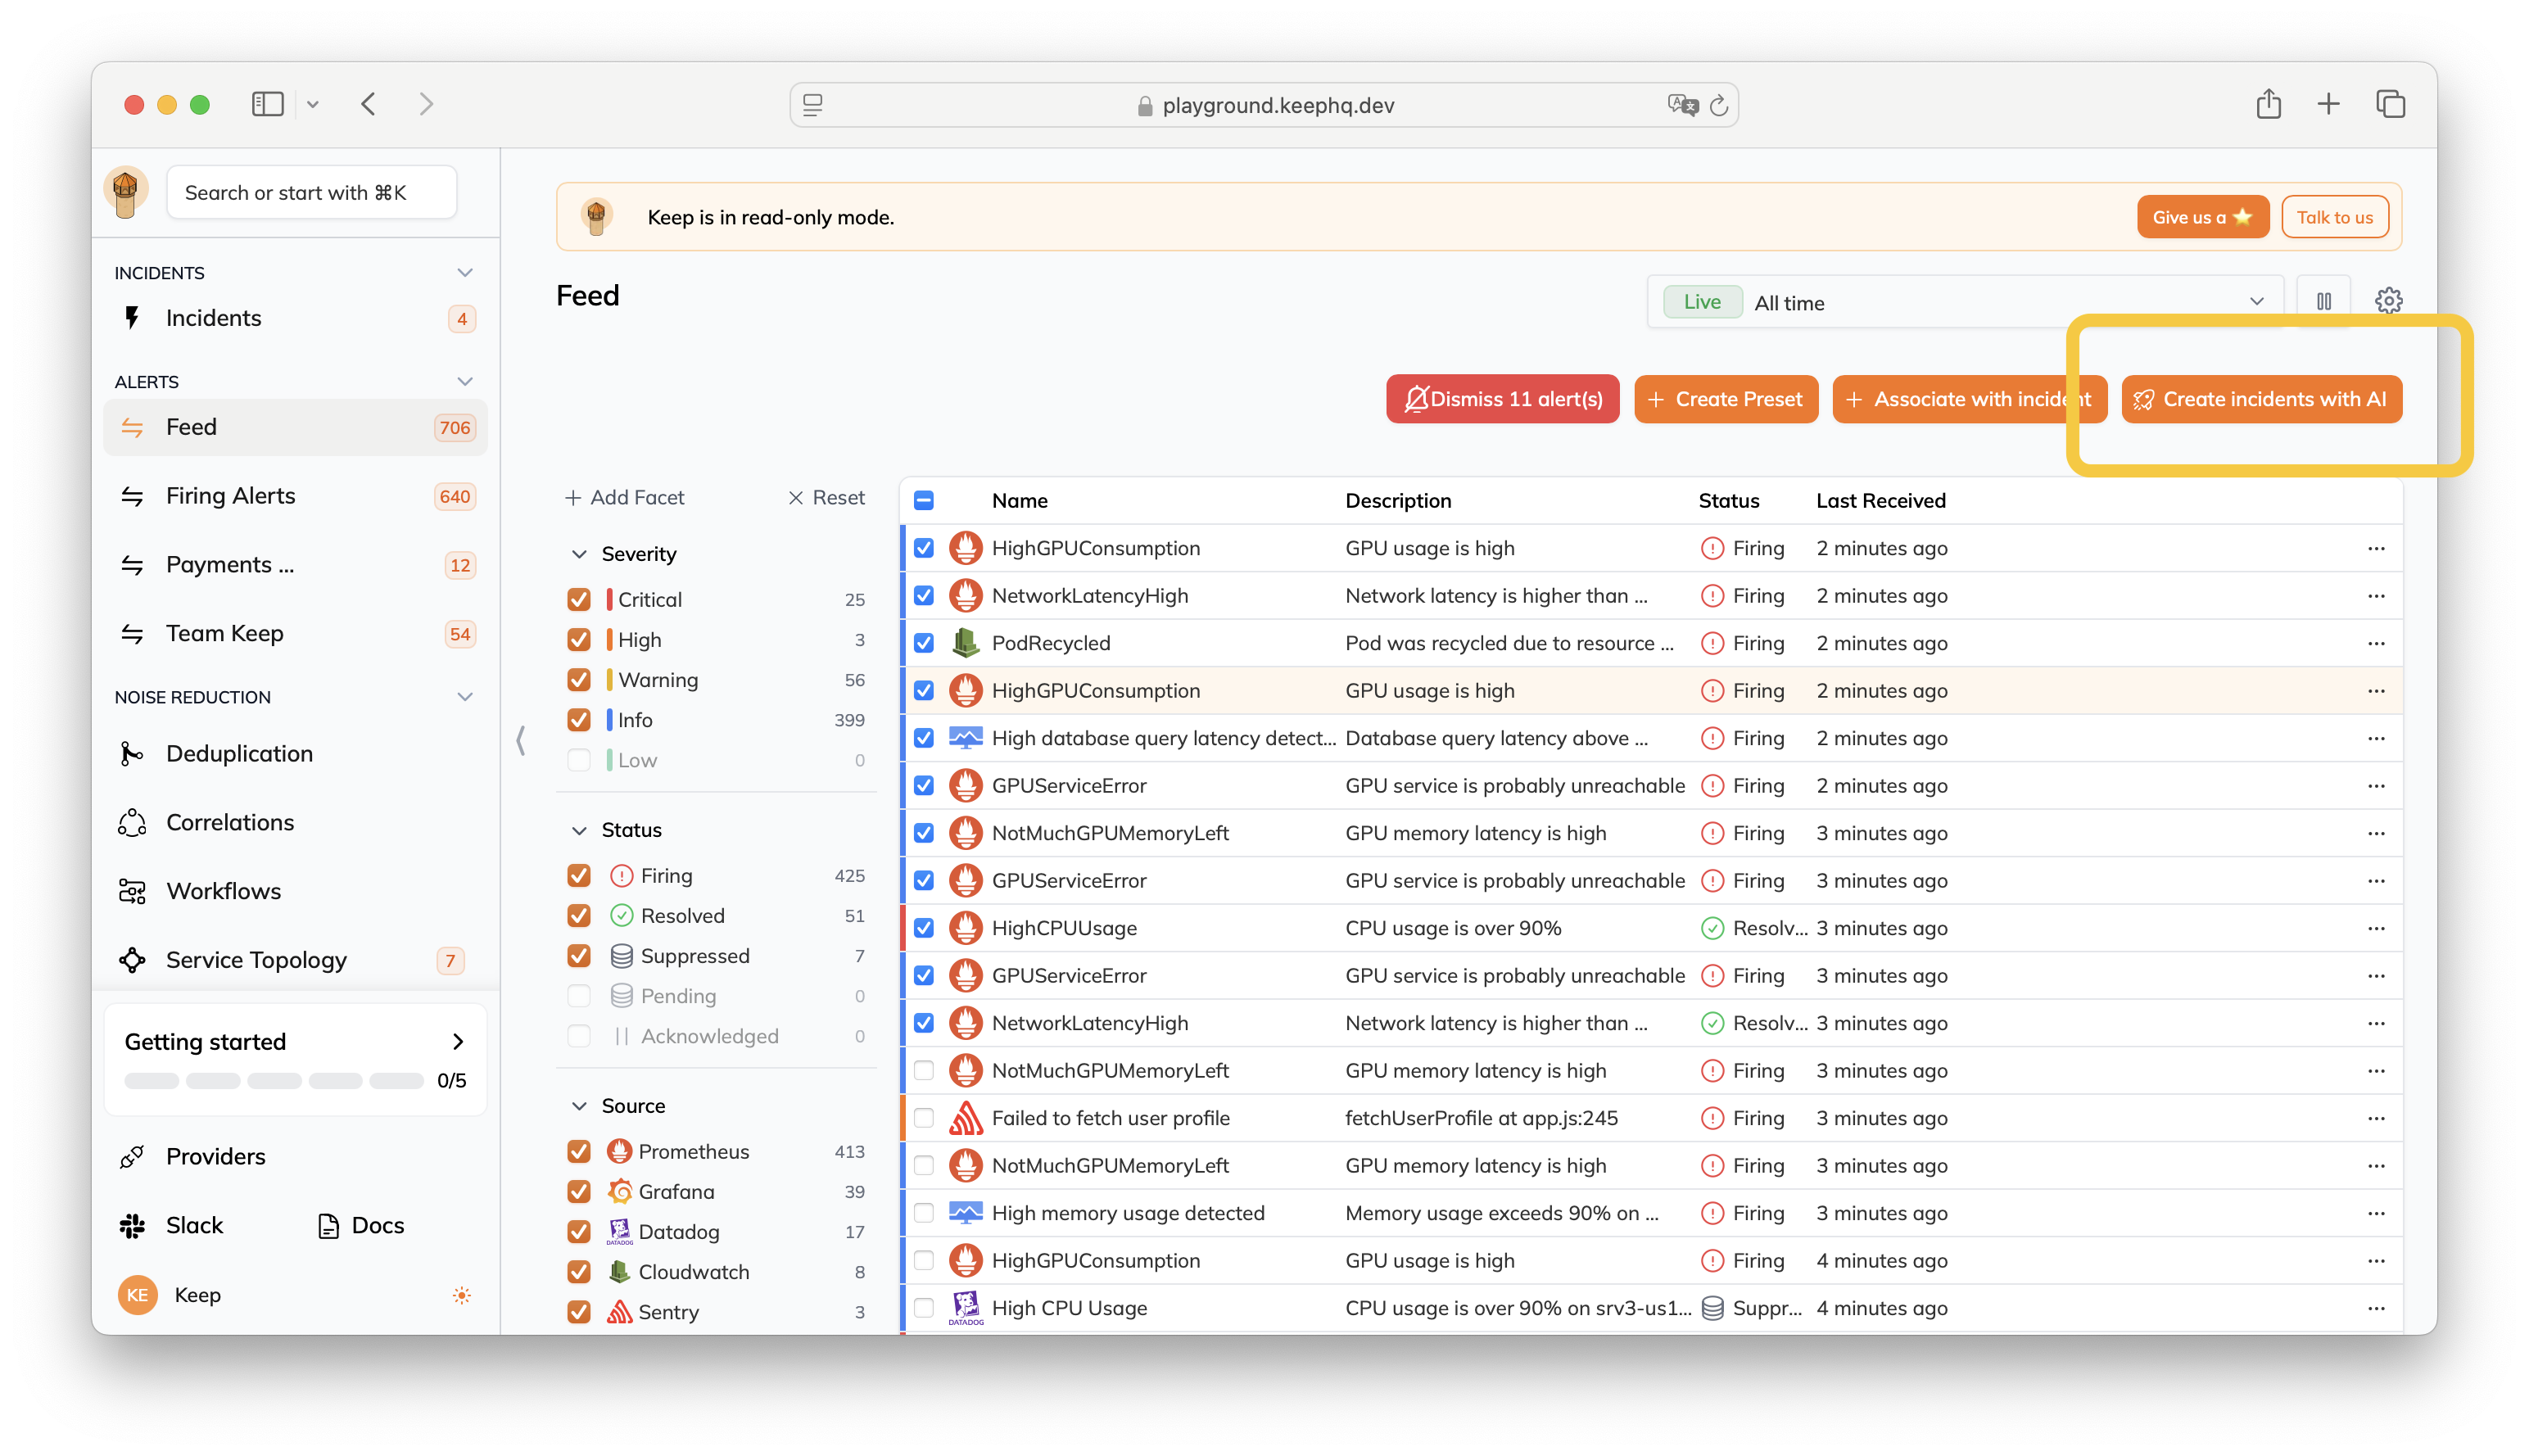Click Associate with incident button
2529x1456 pixels.
1968,400
